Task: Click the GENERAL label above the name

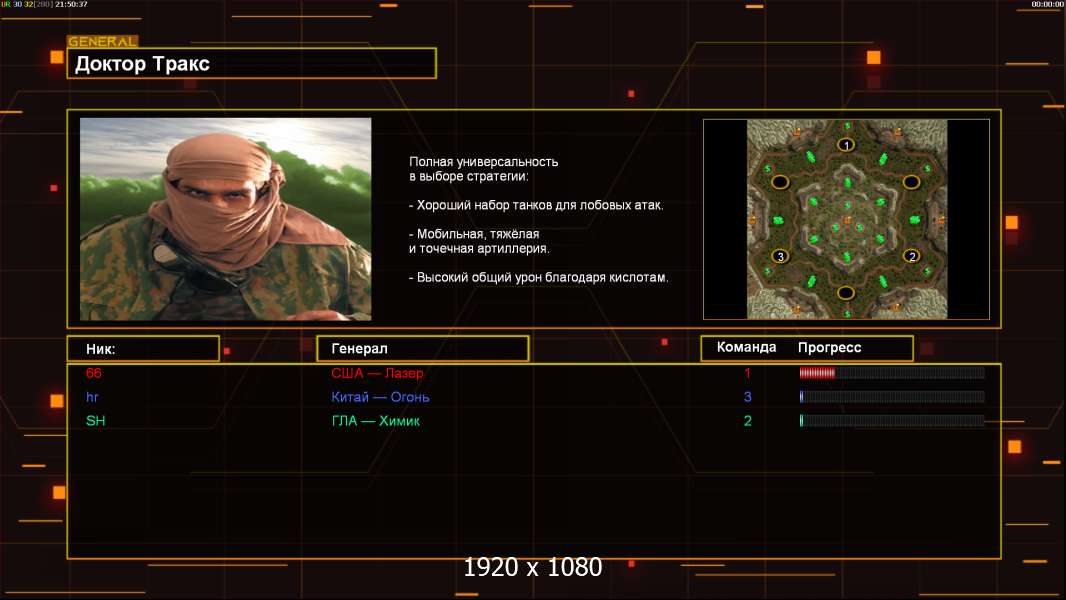Action: 103,41
